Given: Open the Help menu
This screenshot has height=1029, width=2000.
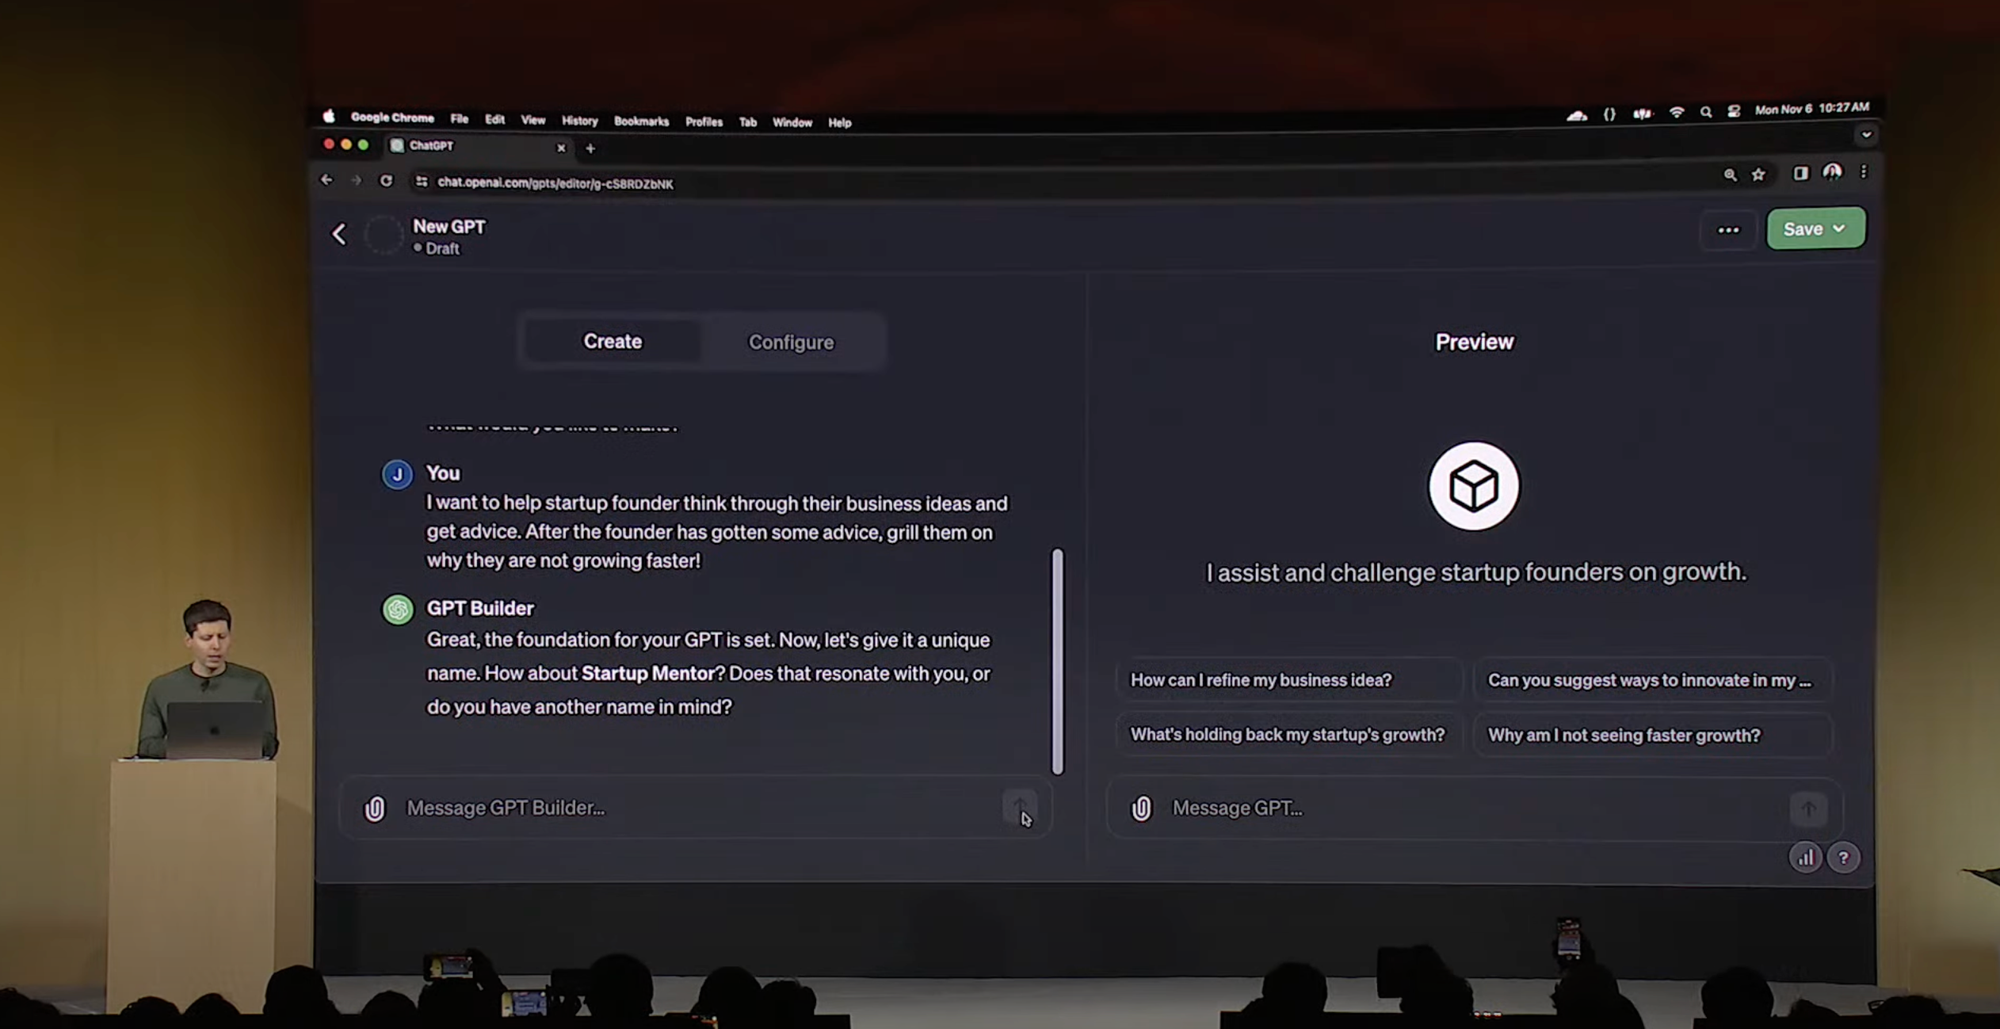Looking at the screenshot, I should tap(840, 123).
